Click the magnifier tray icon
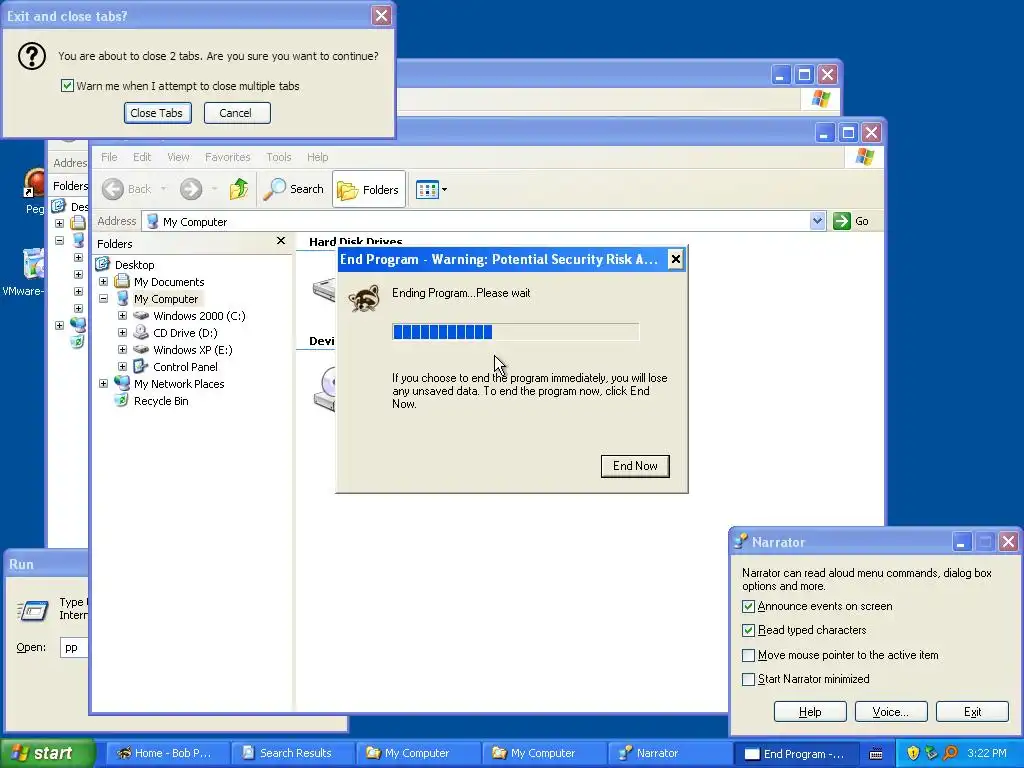1024x768 pixels. tap(950, 753)
